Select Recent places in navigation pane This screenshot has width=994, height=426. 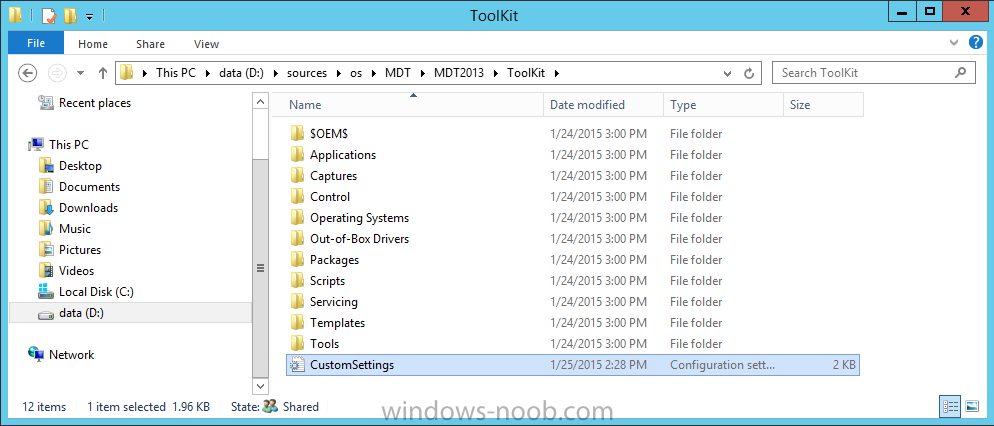point(94,103)
